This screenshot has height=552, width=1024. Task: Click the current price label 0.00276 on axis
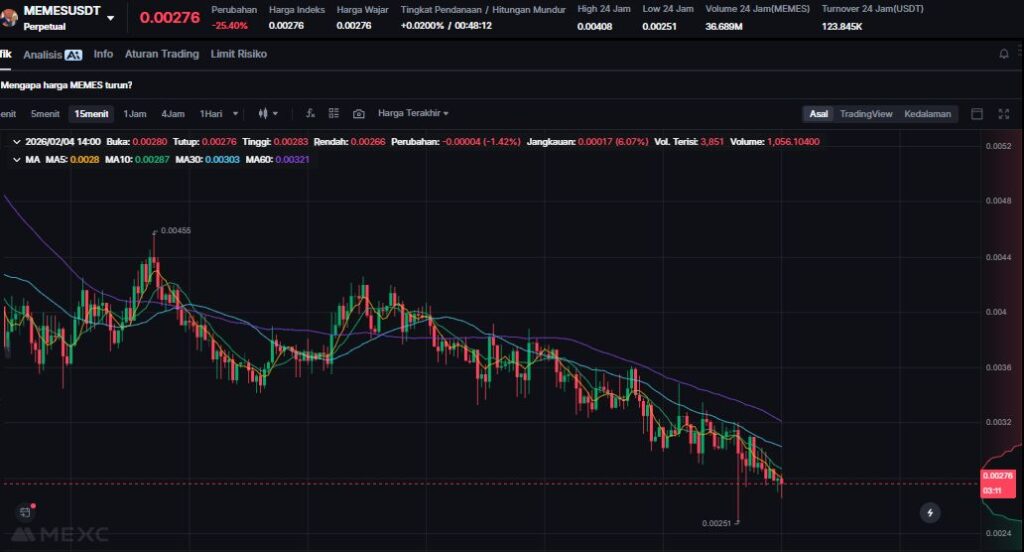pyautogui.click(x=997, y=476)
